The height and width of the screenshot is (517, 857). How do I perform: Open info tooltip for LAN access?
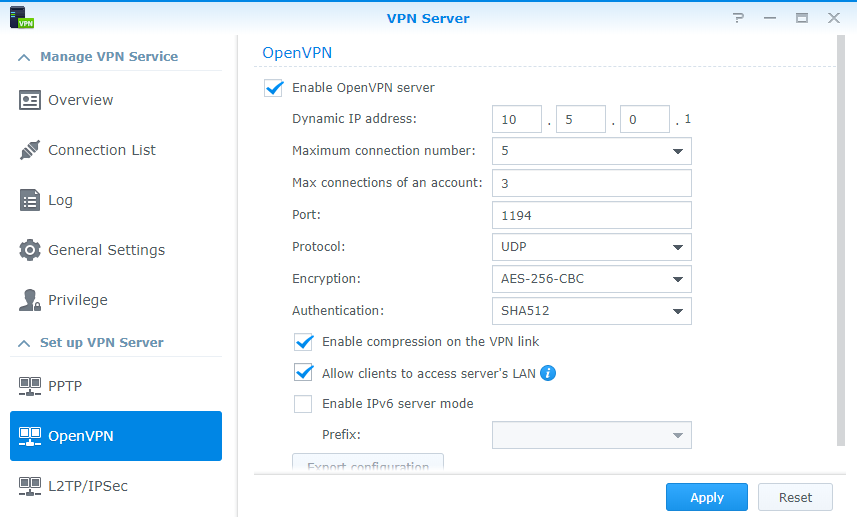pos(548,373)
